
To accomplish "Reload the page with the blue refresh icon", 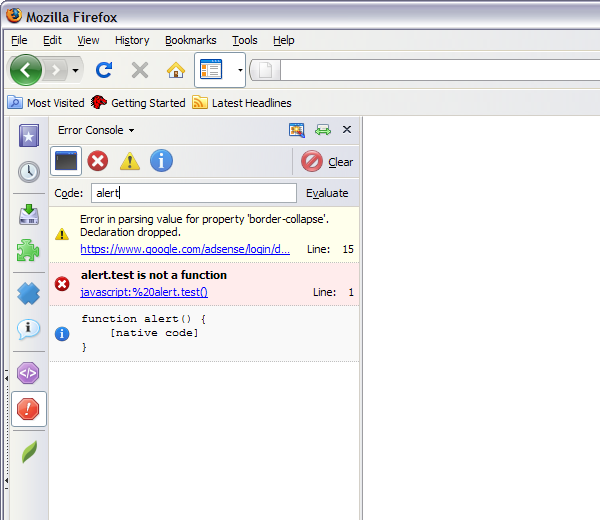I will tap(104, 70).
